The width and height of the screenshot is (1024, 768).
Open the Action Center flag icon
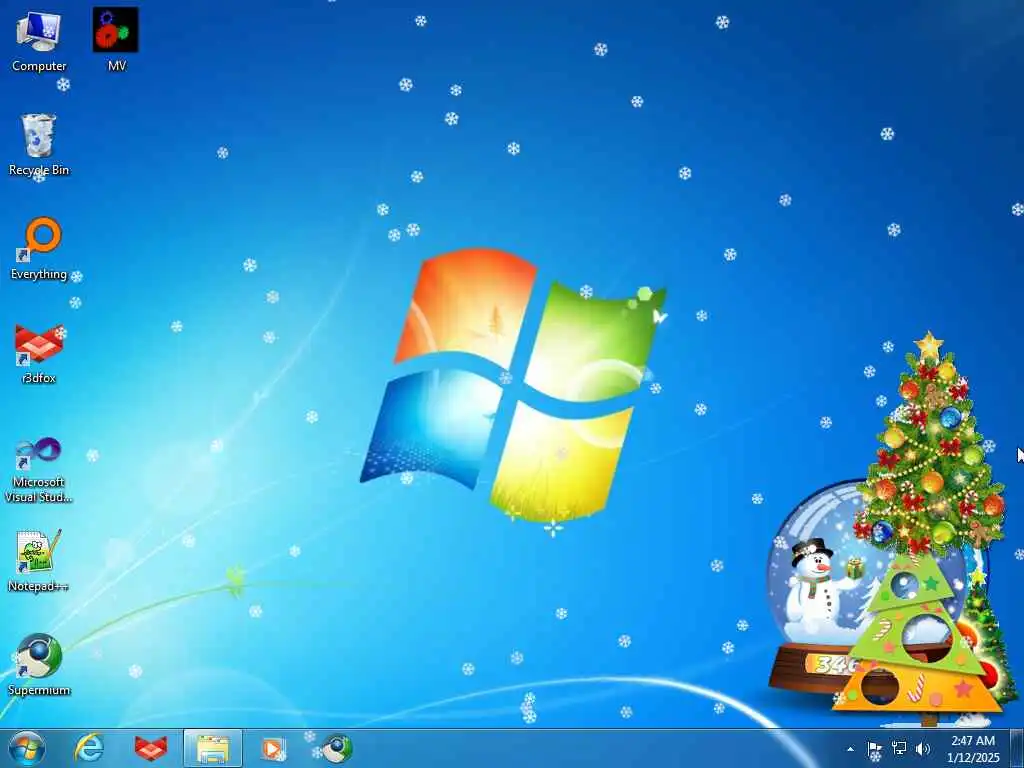pyautogui.click(x=874, y=749)
